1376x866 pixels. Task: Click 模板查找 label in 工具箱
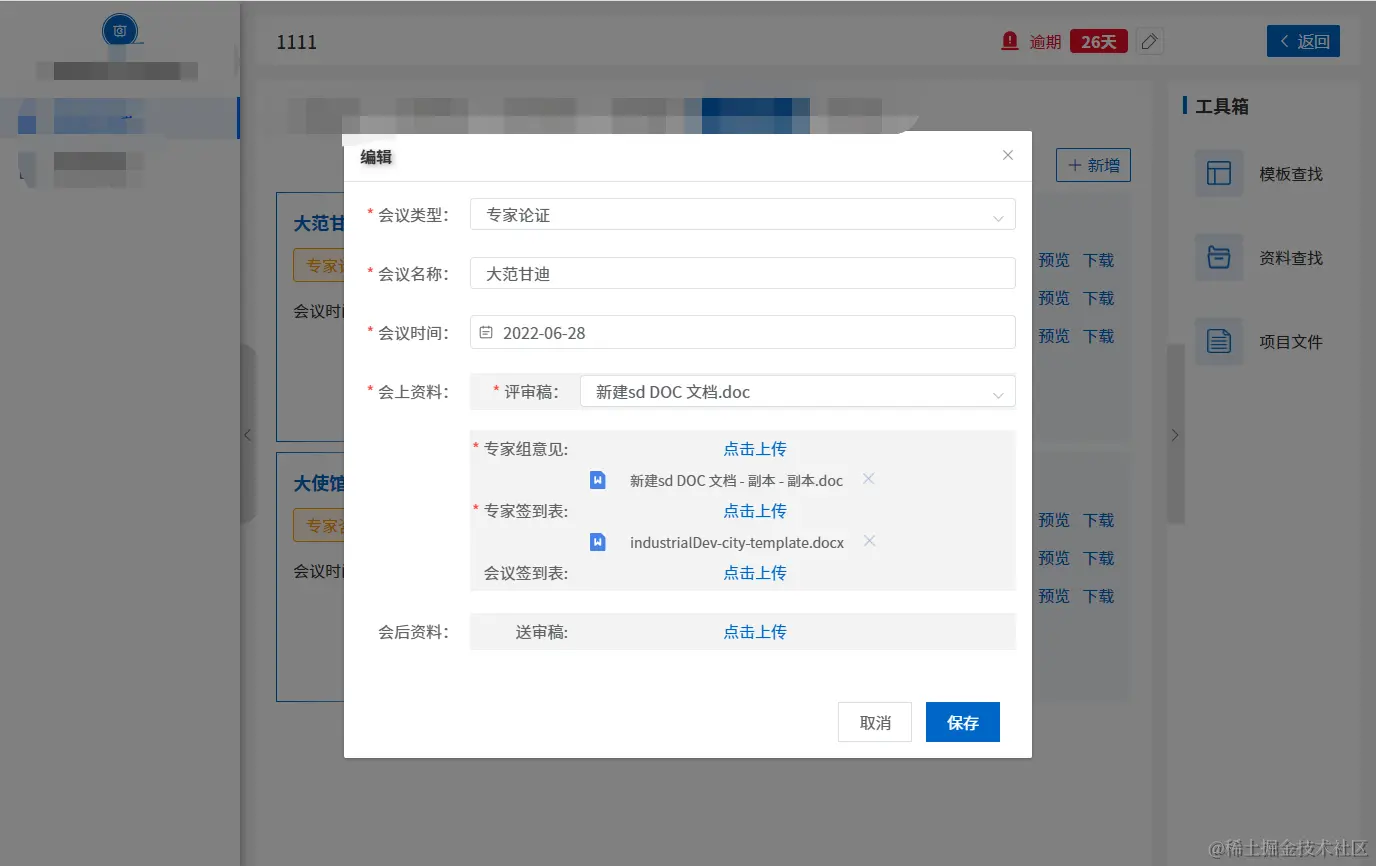(x=1291, y=174)
